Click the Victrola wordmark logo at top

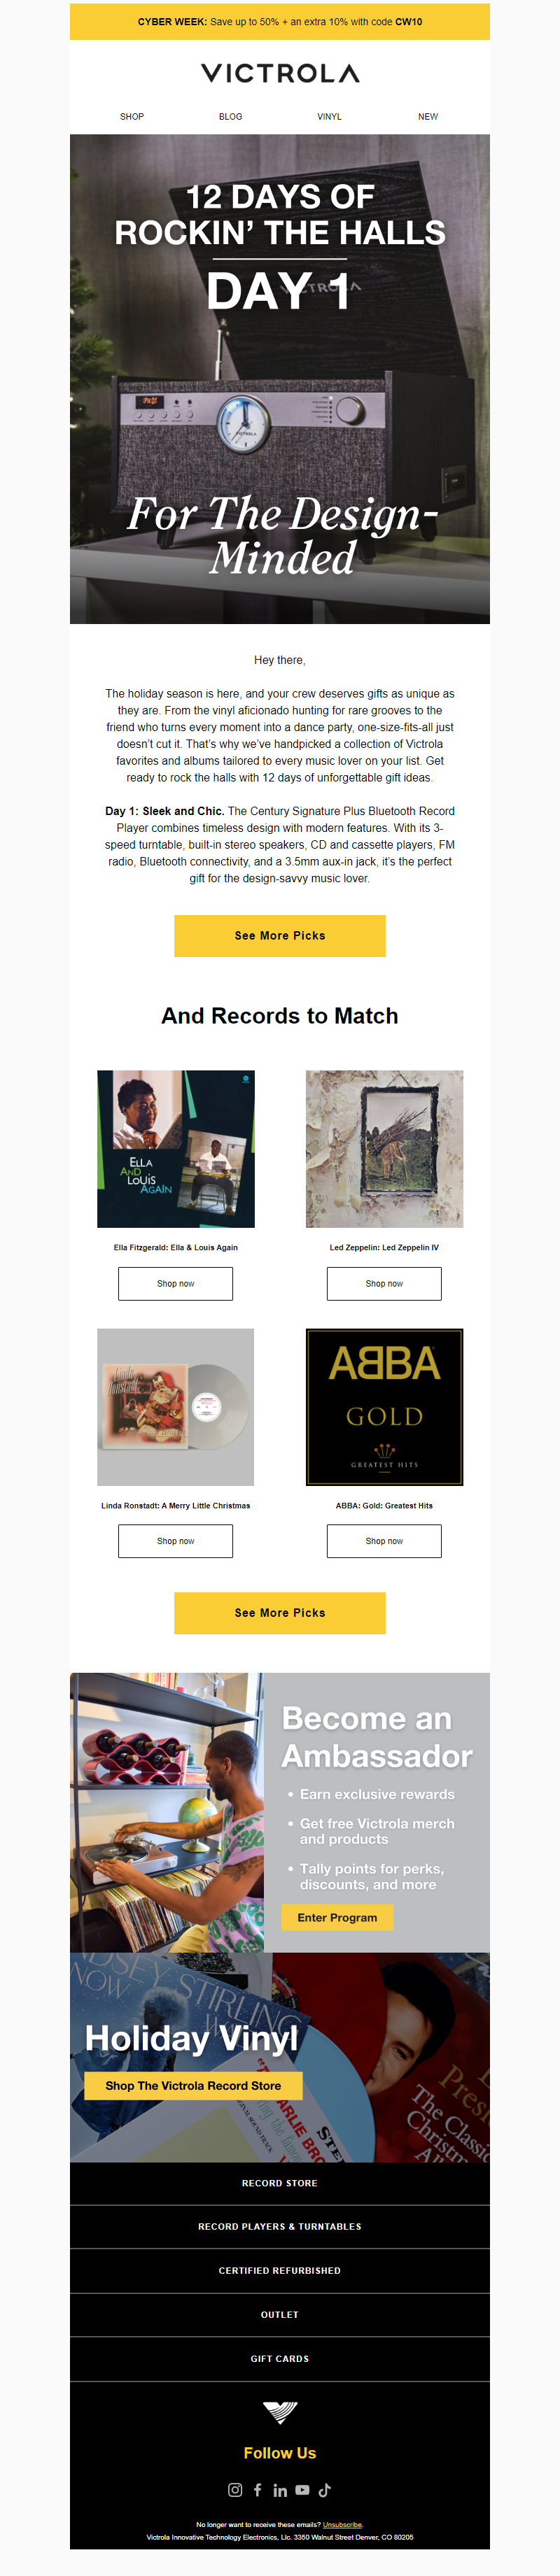click(280, 73)
